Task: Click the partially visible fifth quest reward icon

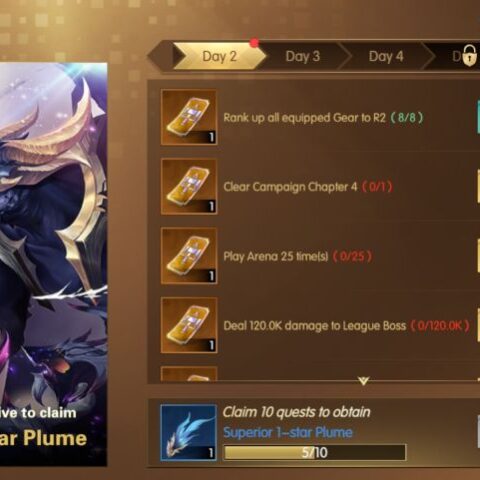Action: 189,374
